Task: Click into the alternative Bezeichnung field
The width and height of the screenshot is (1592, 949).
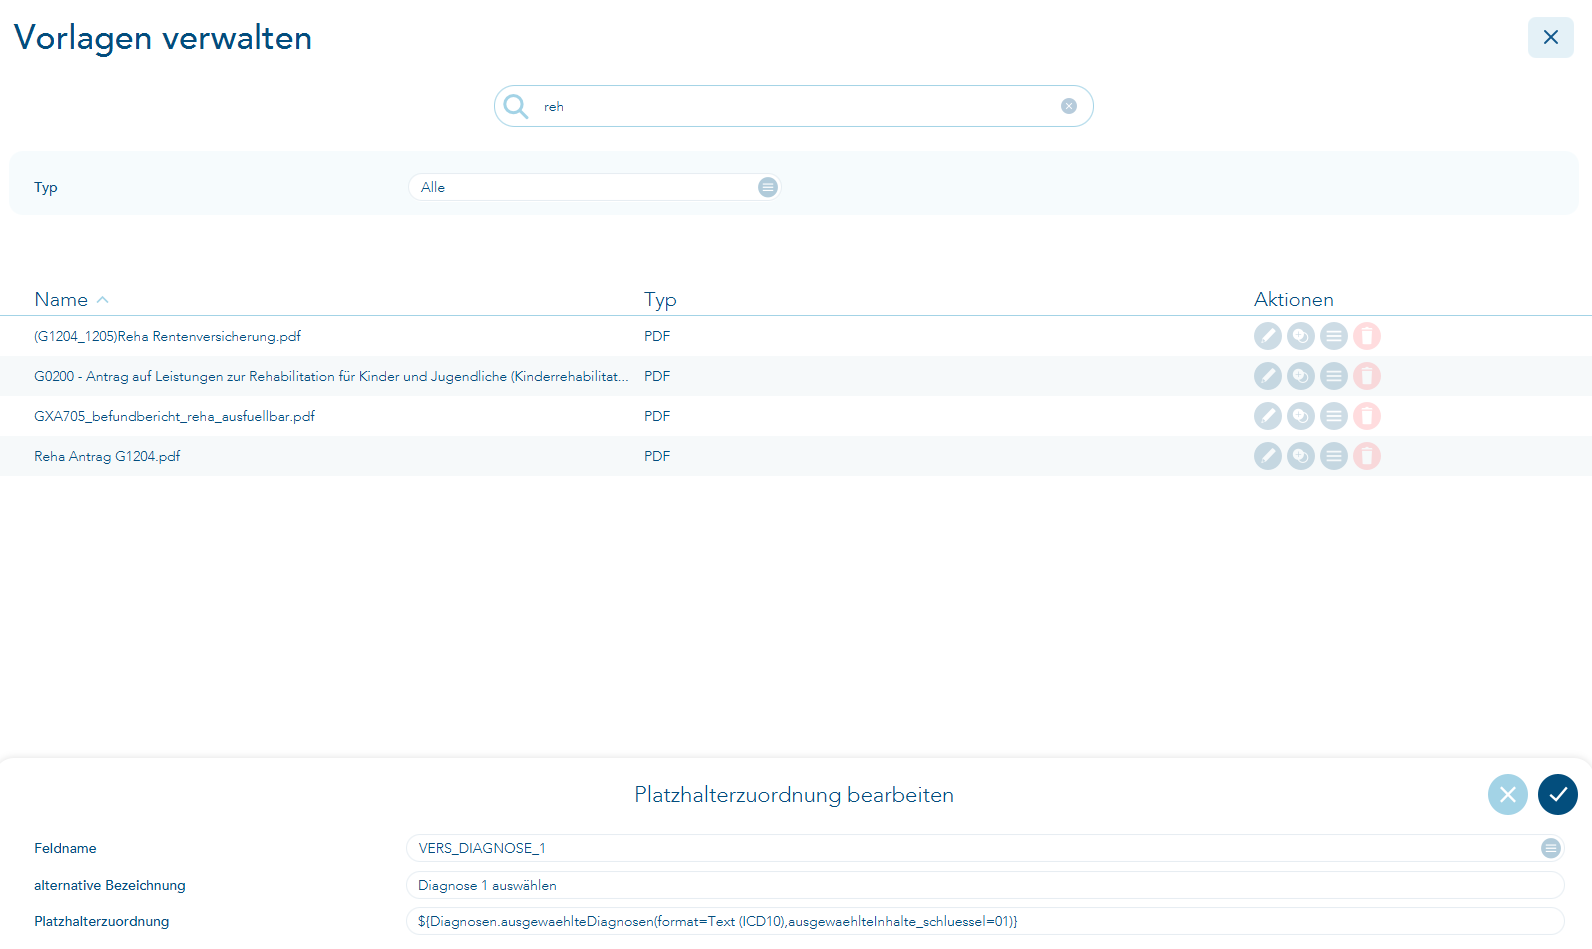Action: click(x=985, y=885)
